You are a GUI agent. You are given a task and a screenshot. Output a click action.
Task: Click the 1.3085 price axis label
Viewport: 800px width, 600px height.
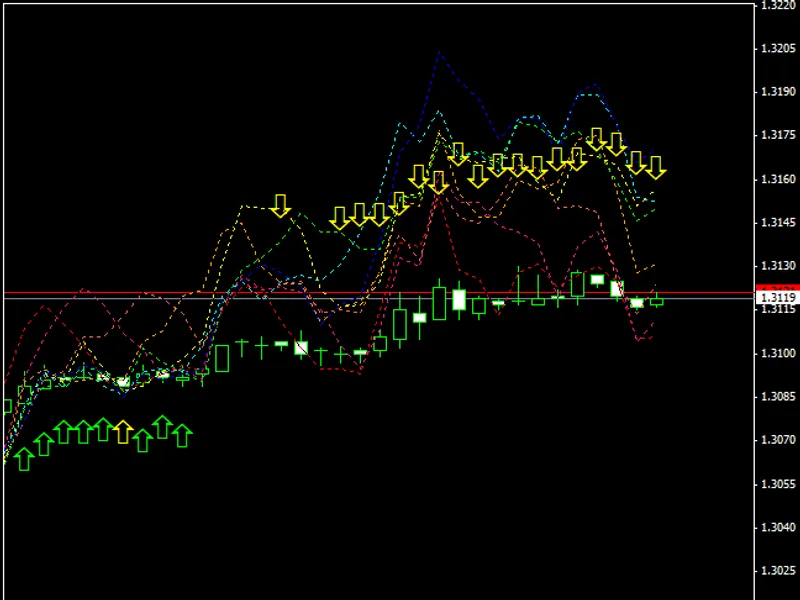pyautogui.click(x=778, y=396)
